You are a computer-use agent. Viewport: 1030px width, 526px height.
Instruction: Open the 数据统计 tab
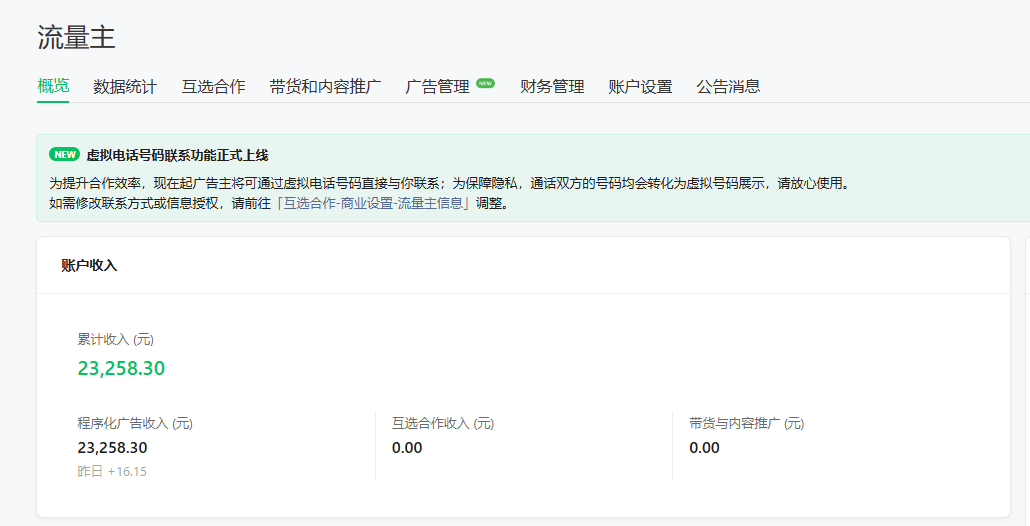coord(125,87)
